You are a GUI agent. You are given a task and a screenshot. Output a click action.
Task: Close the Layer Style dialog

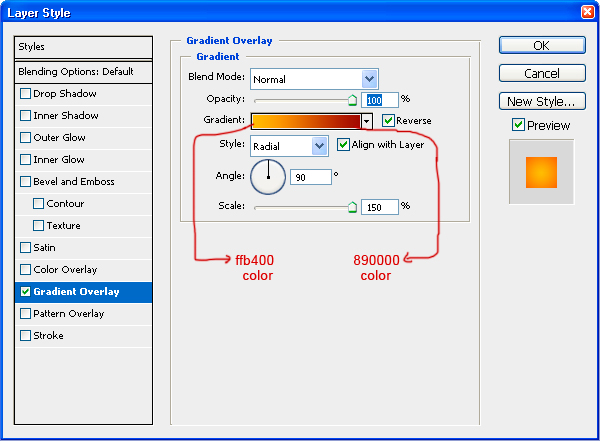point(587,12)
